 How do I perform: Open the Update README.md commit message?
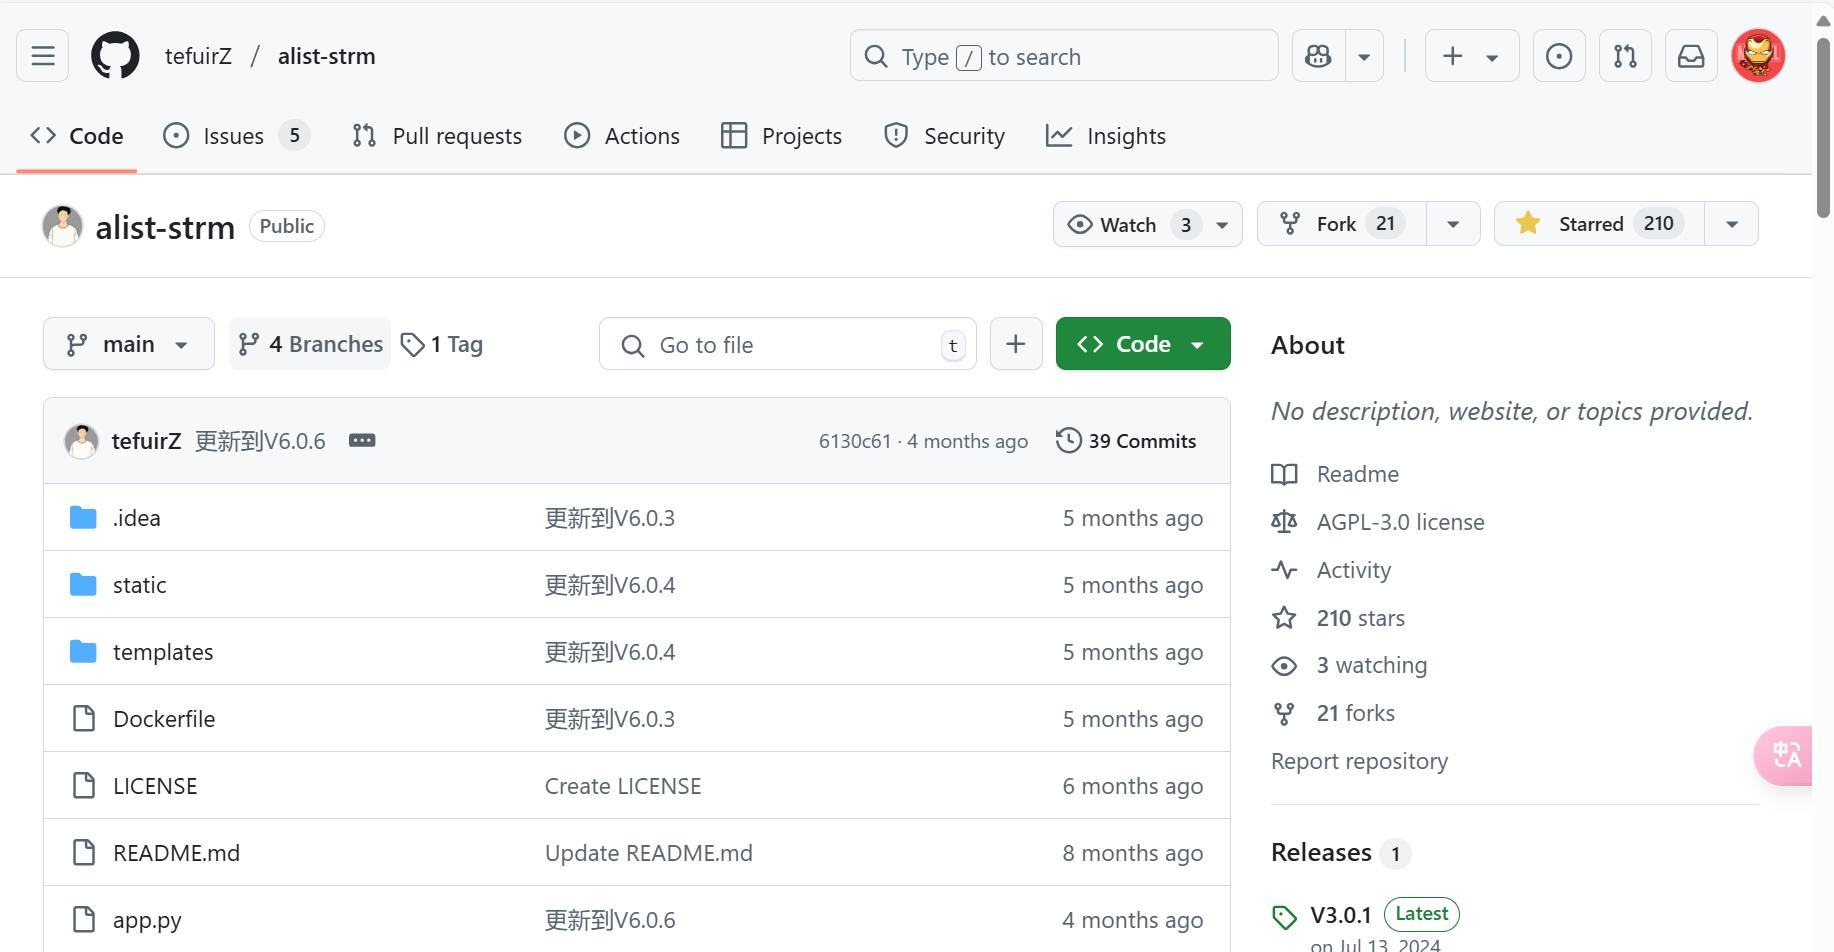(x=649, y=853)
